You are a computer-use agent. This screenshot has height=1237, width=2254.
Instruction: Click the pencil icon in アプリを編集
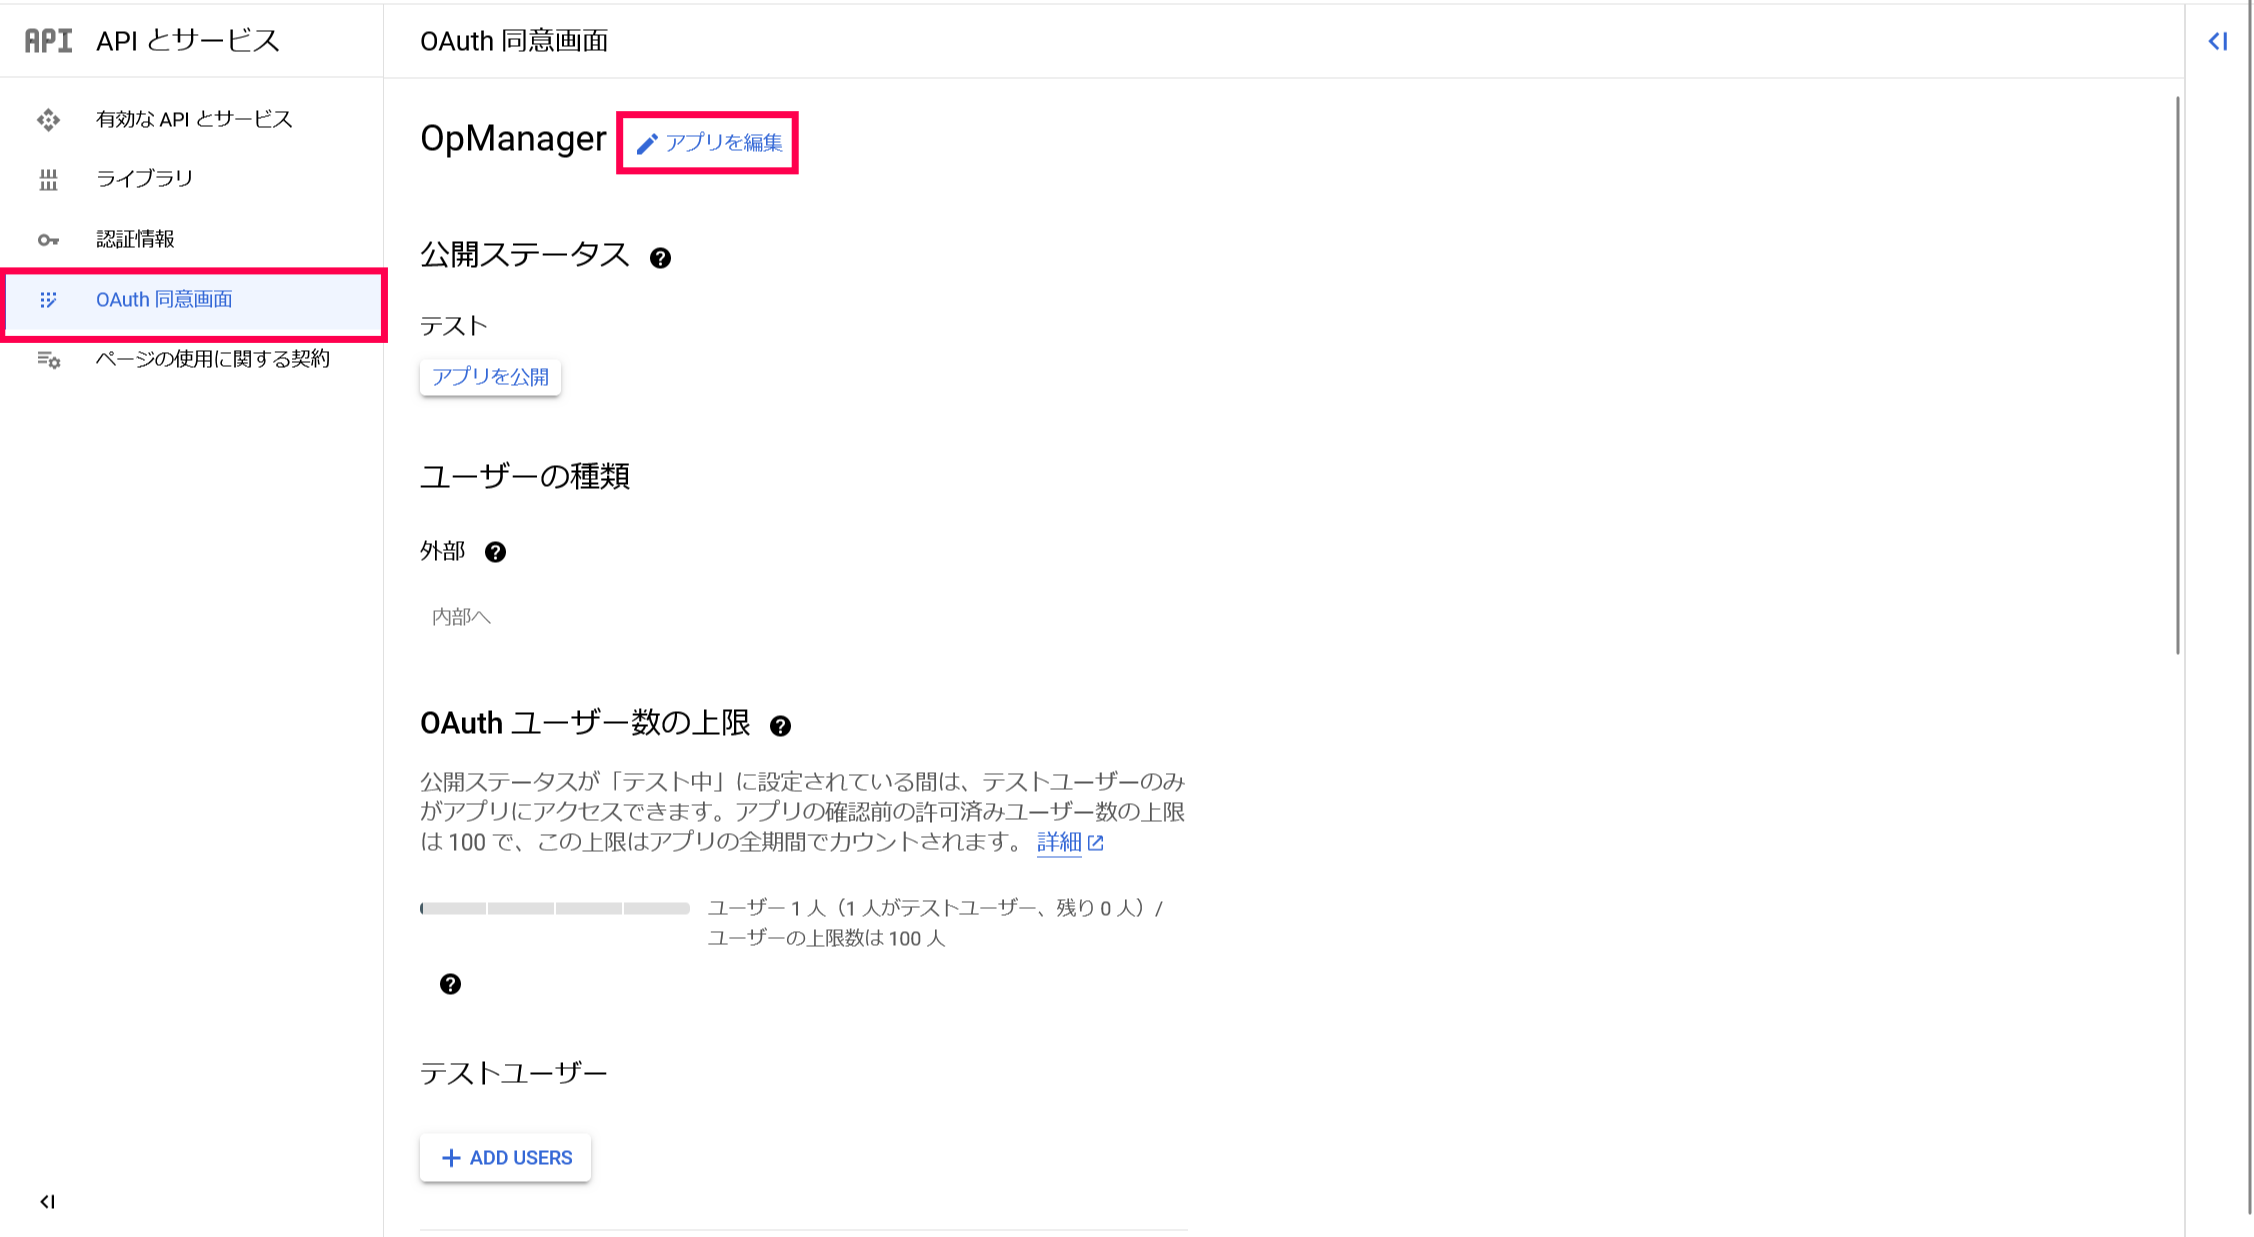click(x=646, y=142)
